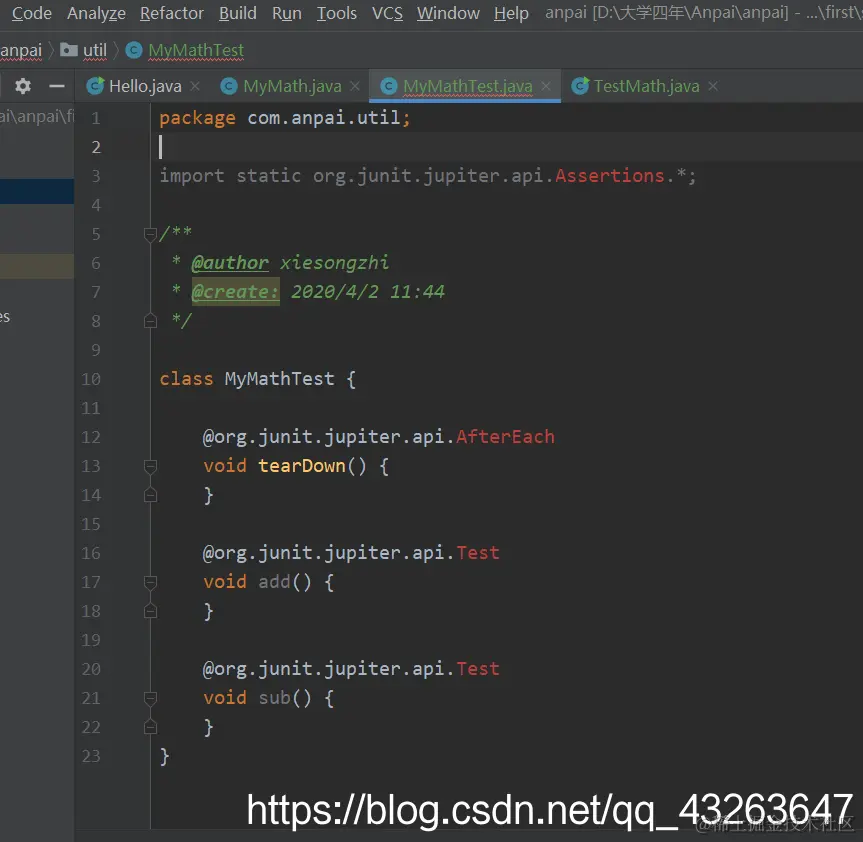The image size is (863, 842).
Task: Click the Test annotation above add()
Action: pyautogui.click(x=478, y=553)
